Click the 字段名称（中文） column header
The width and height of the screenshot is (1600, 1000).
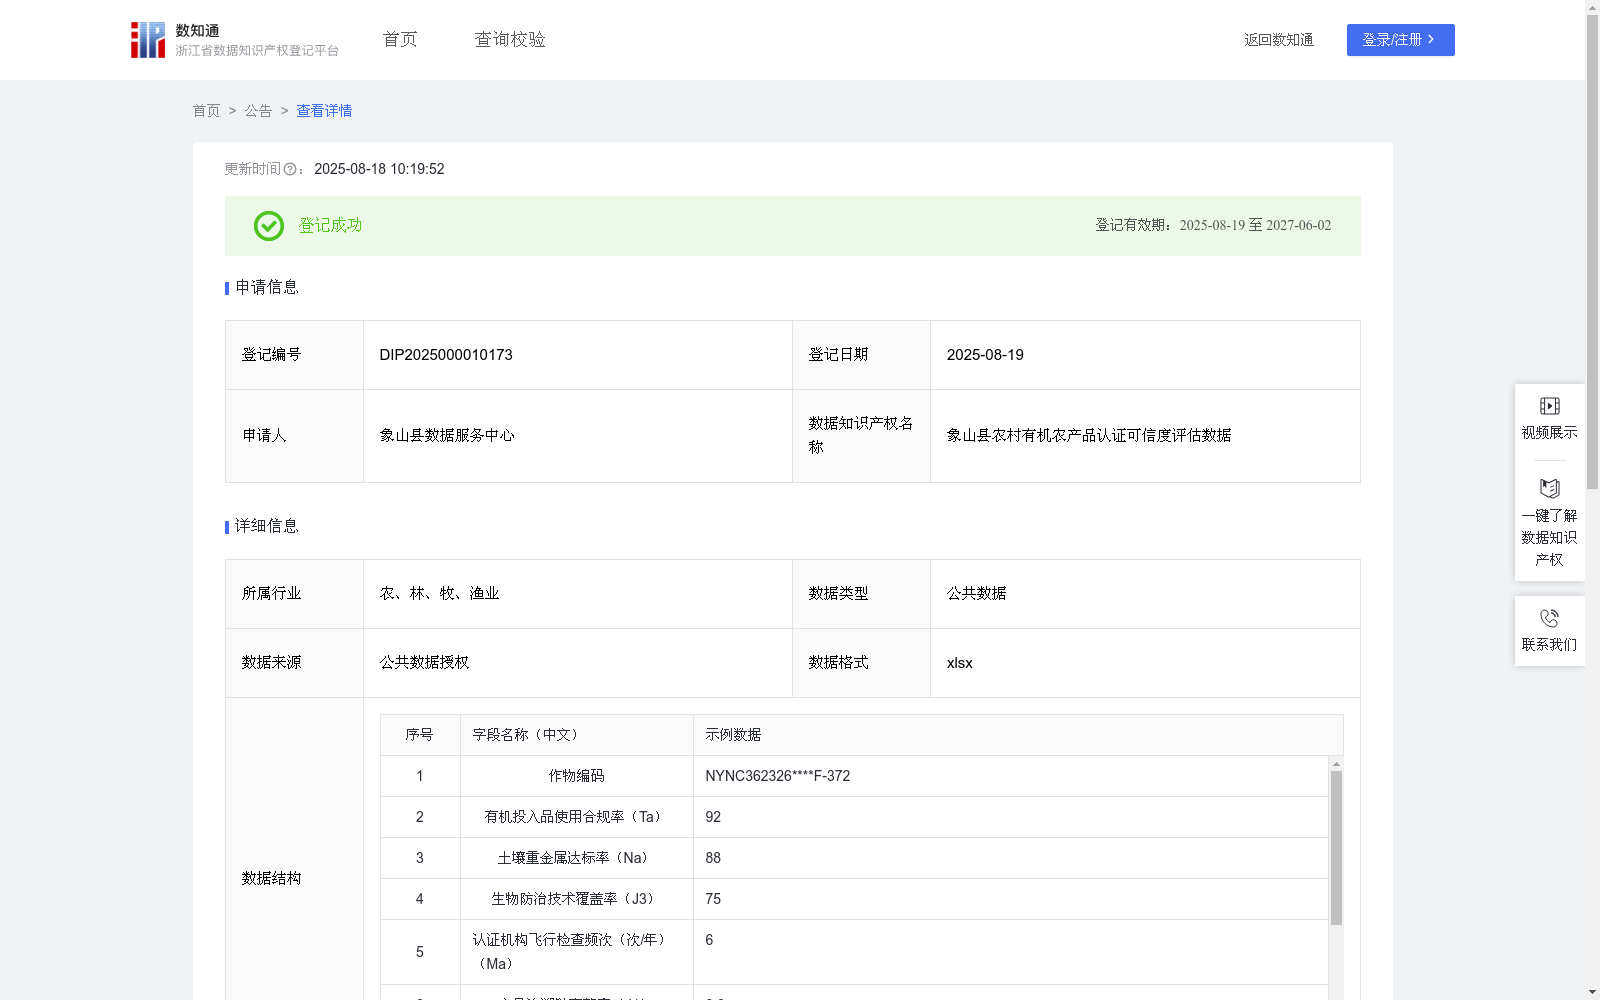pyautogui.click(x=577, y=735)
